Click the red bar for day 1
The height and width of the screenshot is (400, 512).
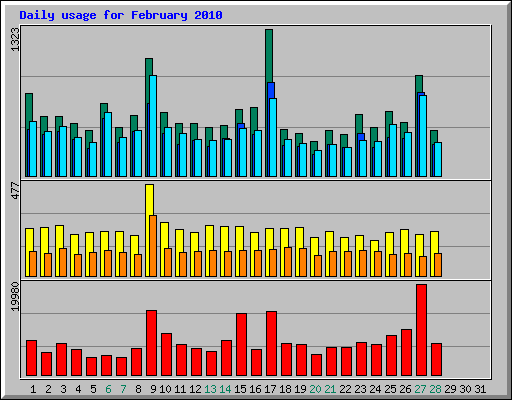pyautogui.click(x=31, y=358)
